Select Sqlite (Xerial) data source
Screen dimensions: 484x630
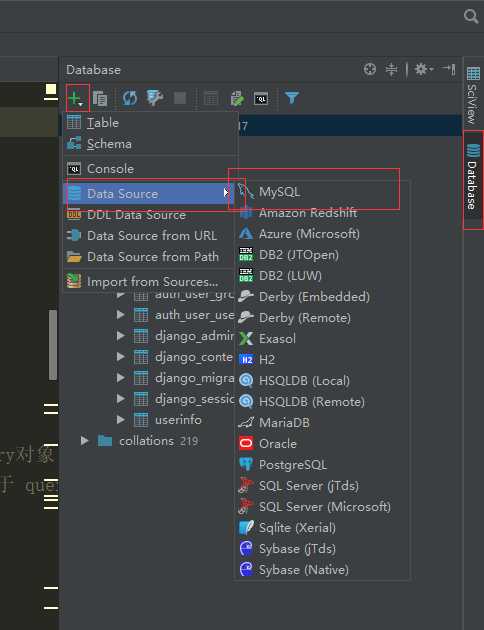coord(323,528)
